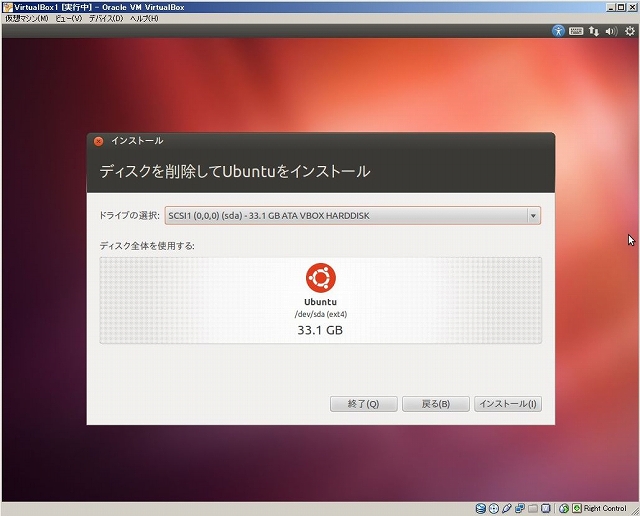
Task: Open the 仮想マシン(M) menu
Action: [x=27, y=19]
